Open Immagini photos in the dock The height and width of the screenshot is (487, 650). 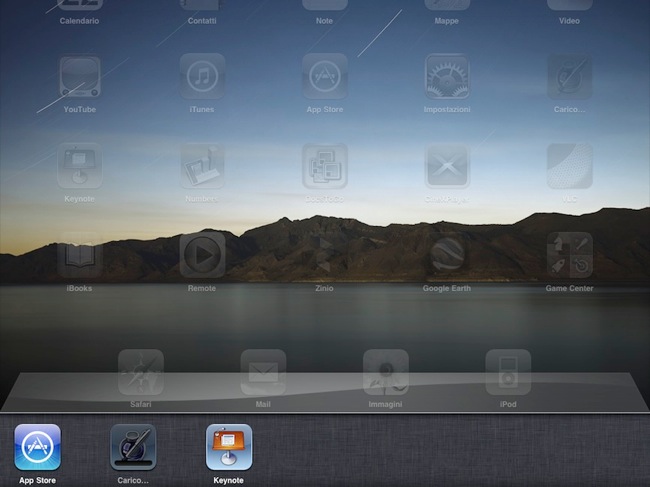(386, 372)
